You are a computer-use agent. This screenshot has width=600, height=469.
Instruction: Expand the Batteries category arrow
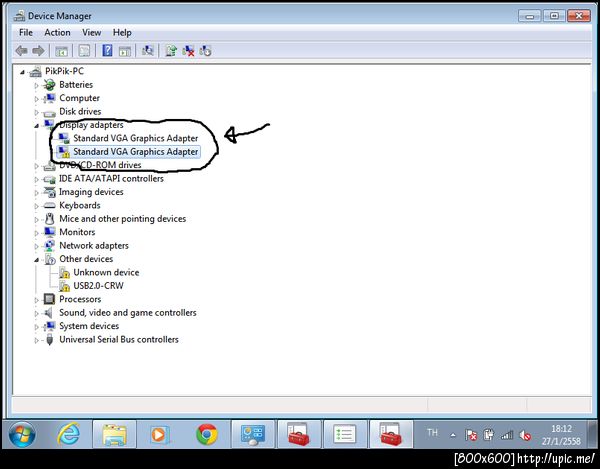pyautogui.click(x=36, y=85)
